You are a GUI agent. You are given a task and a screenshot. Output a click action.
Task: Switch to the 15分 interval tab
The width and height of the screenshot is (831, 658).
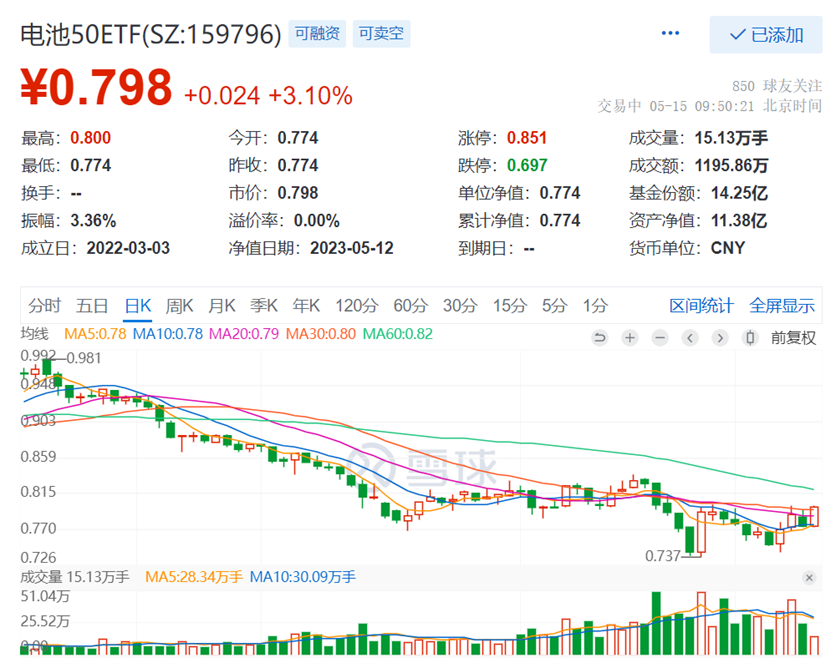point(510,306)
